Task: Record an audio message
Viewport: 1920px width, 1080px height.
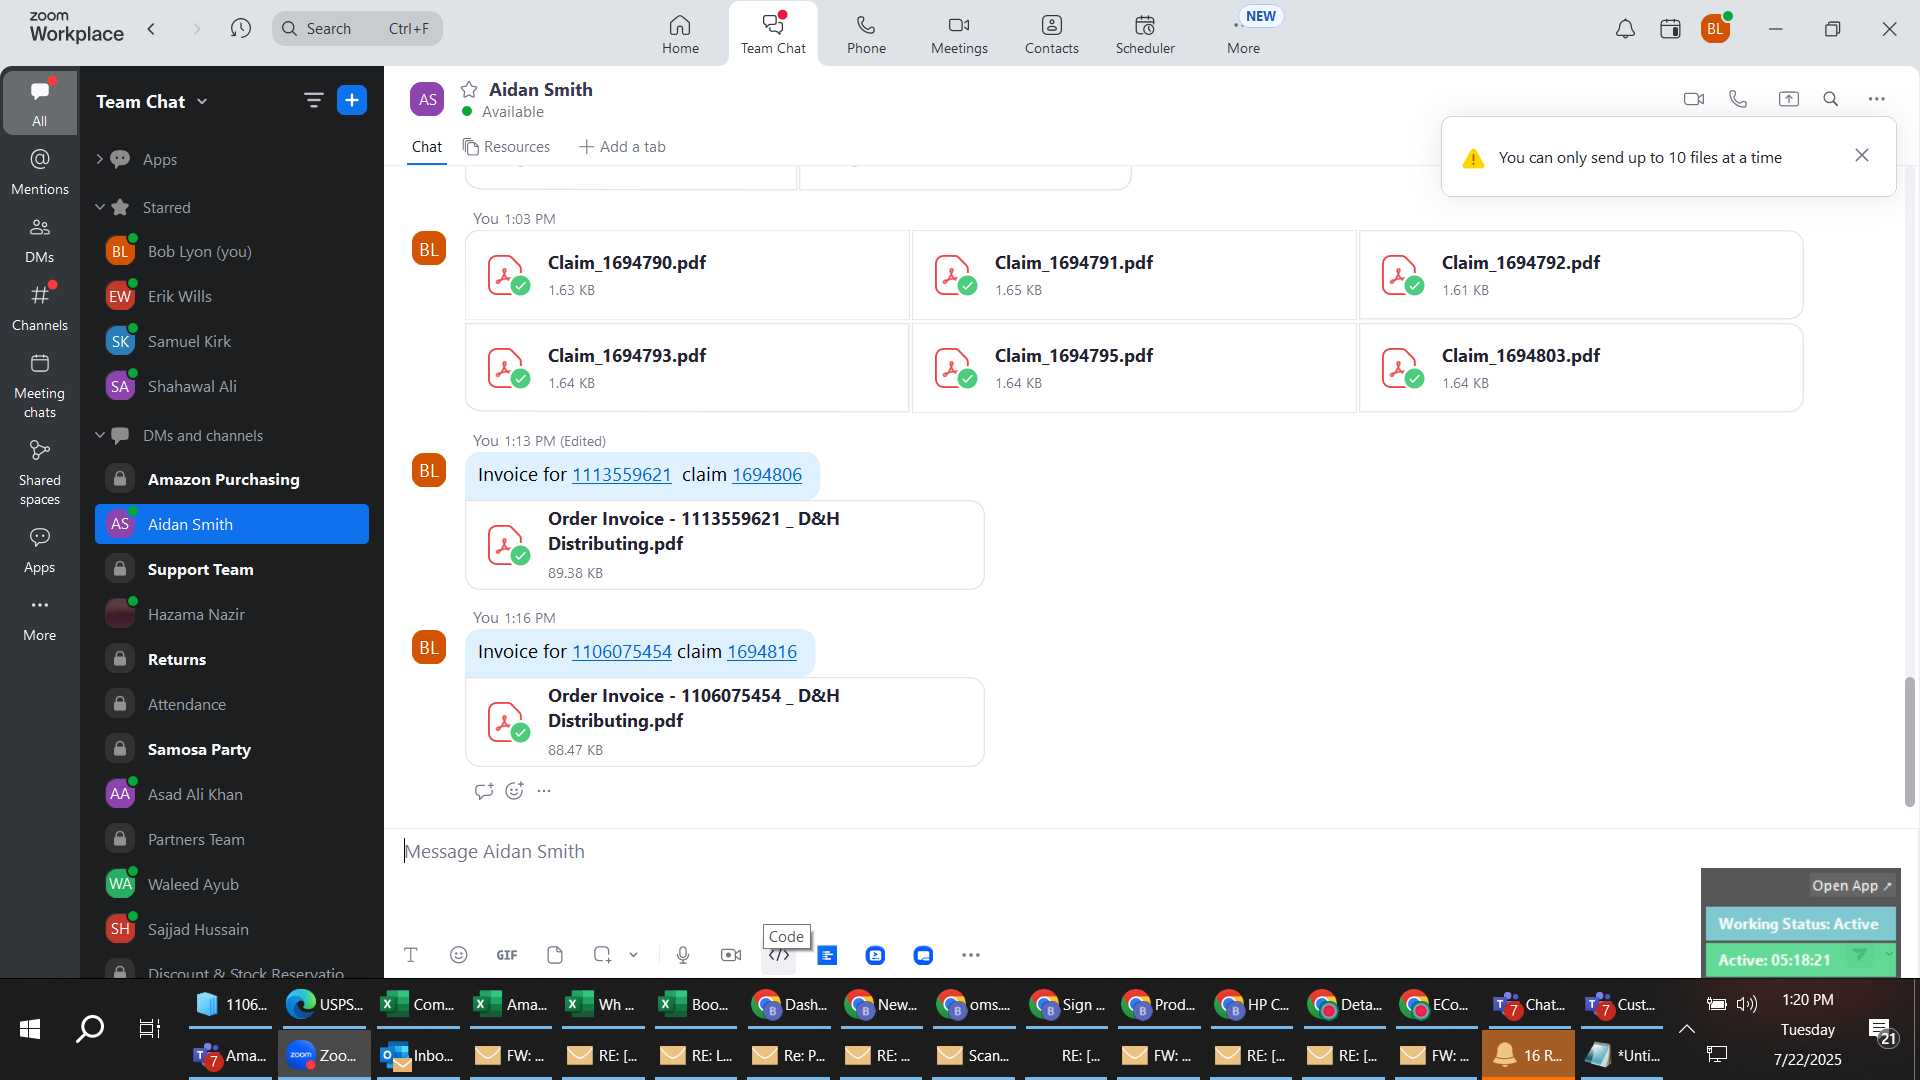Action: coord(683,955)
